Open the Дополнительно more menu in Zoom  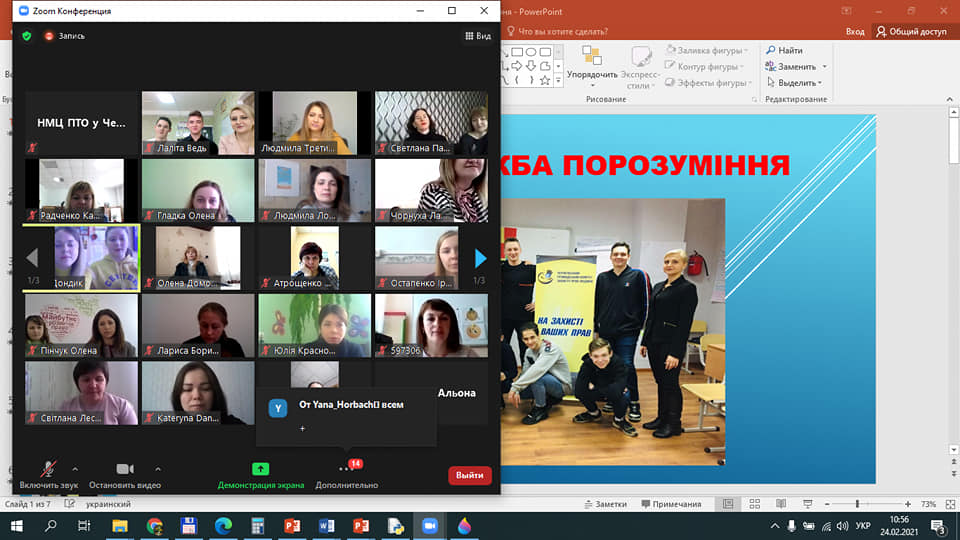tap(347, 476)
